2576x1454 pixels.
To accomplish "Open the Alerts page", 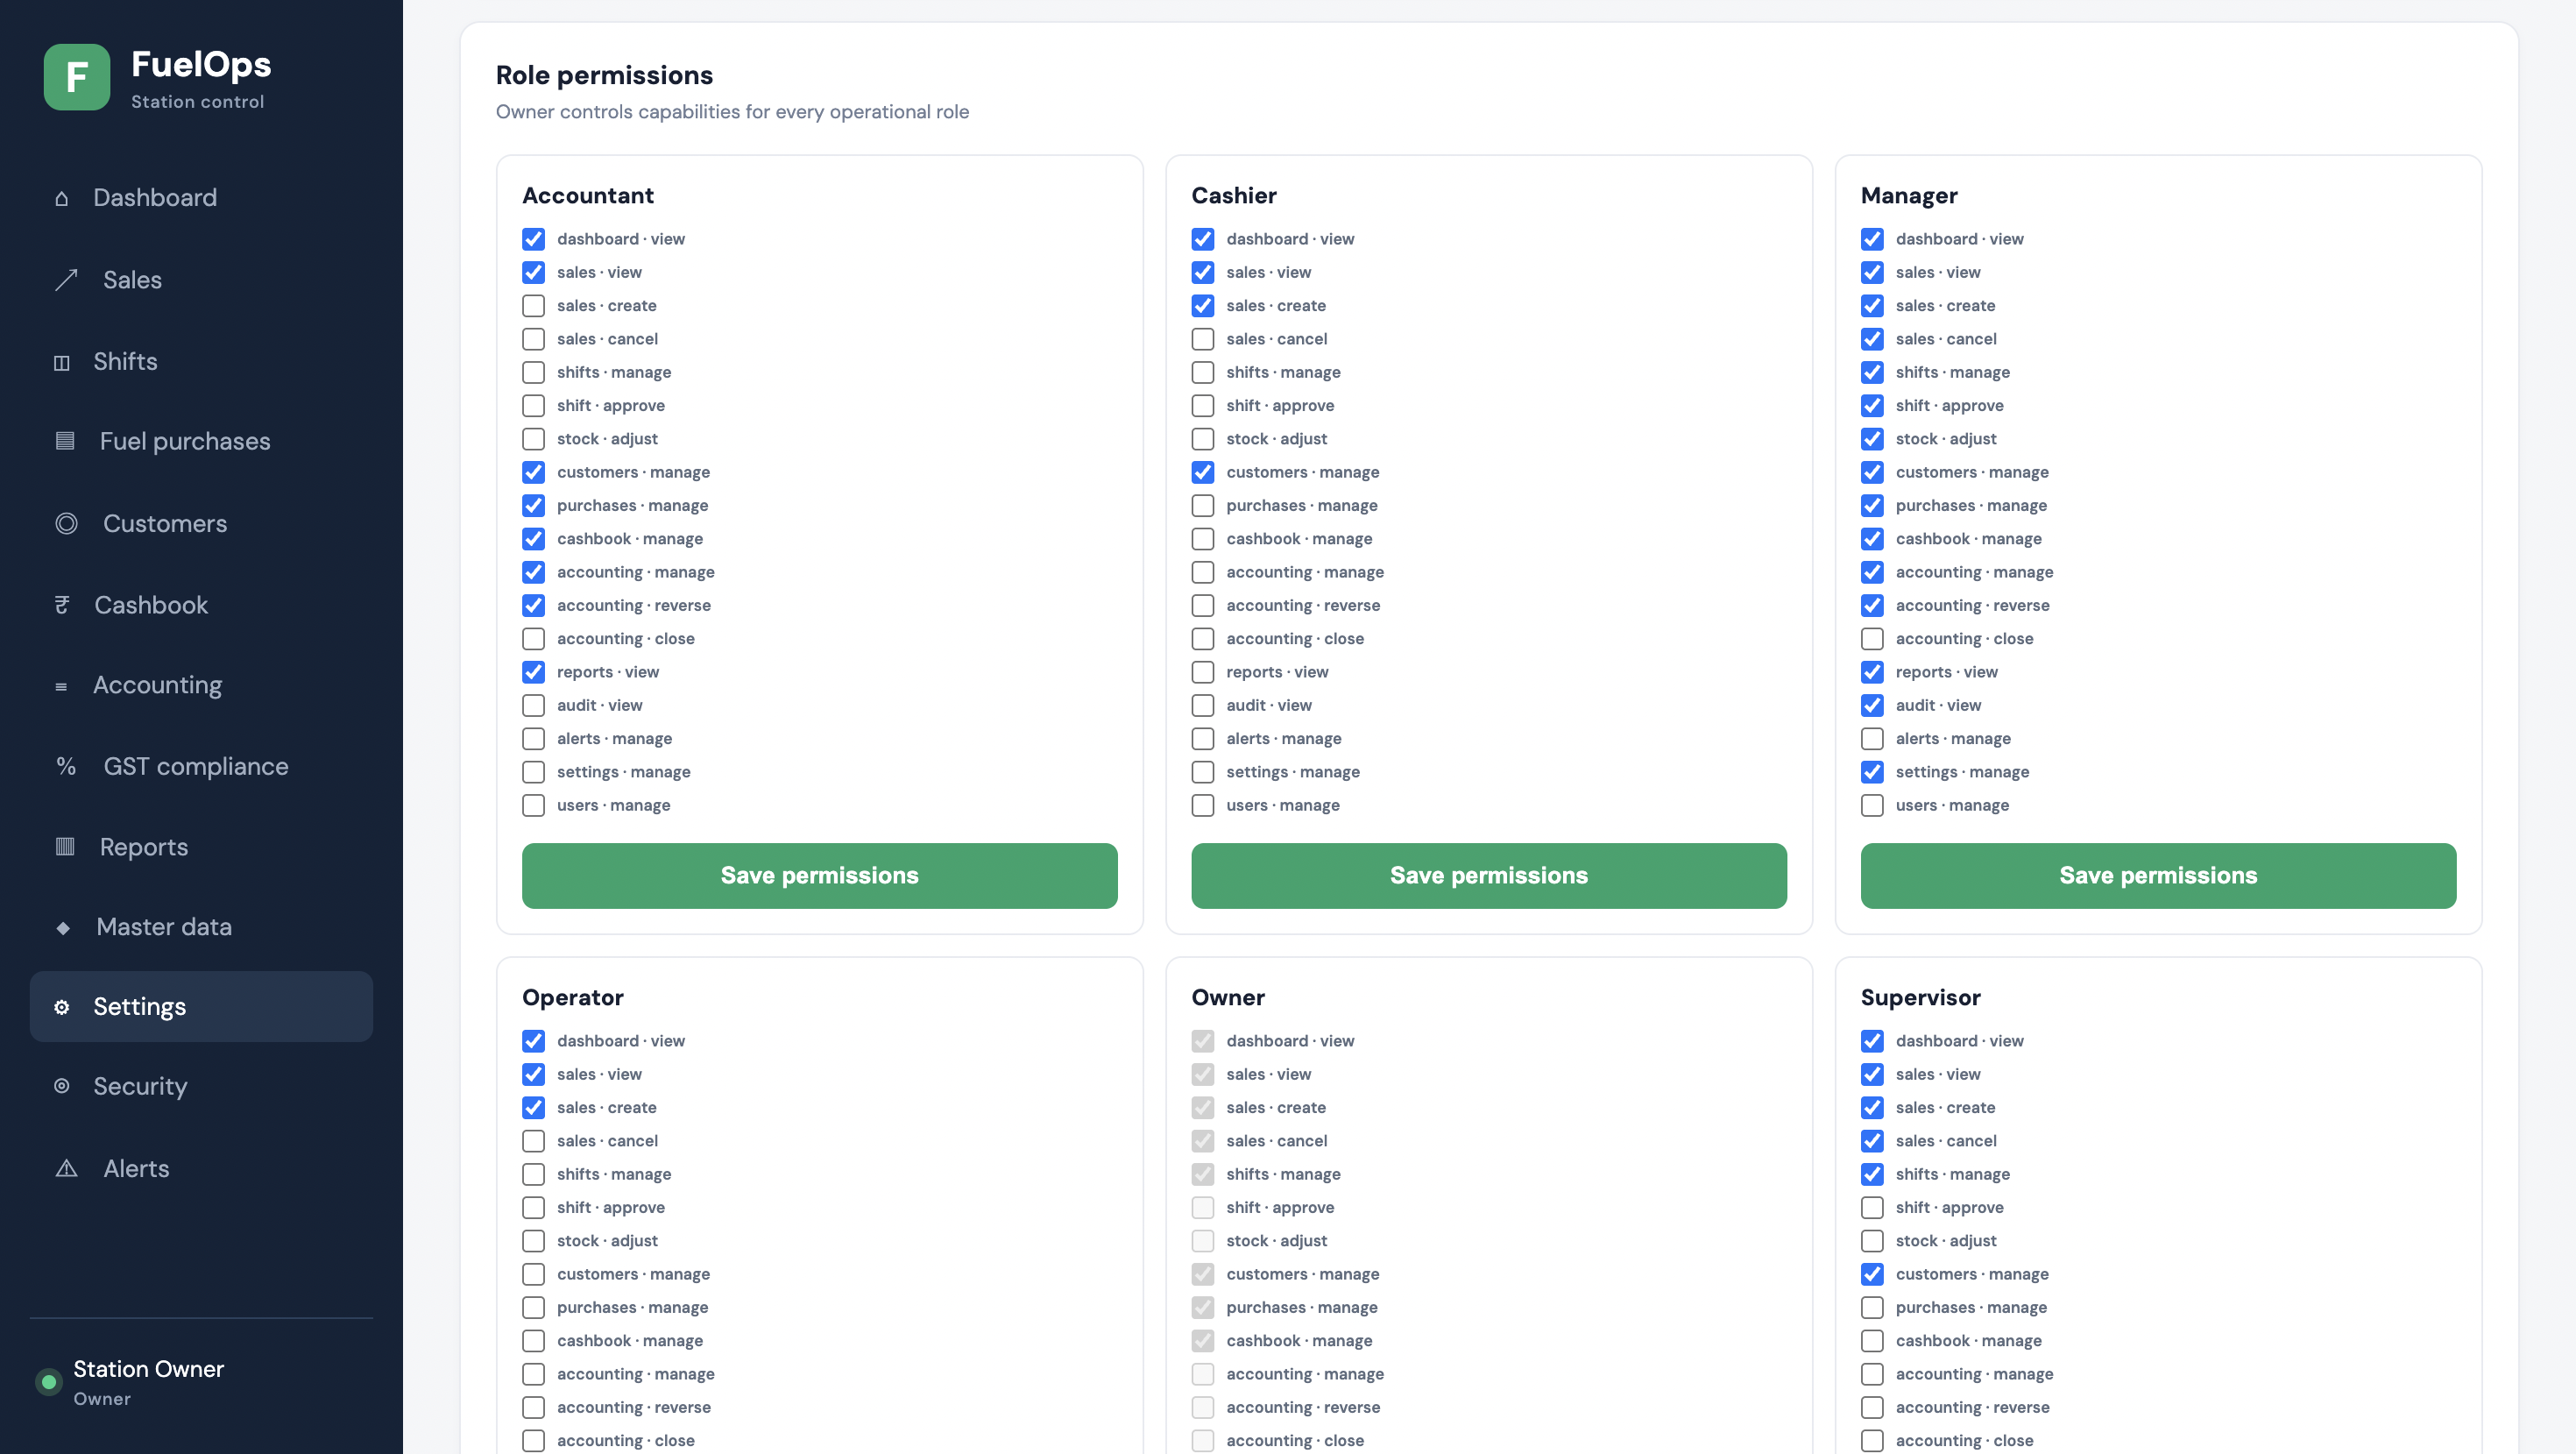I will pyautogui.click(x=201, y=1168).
